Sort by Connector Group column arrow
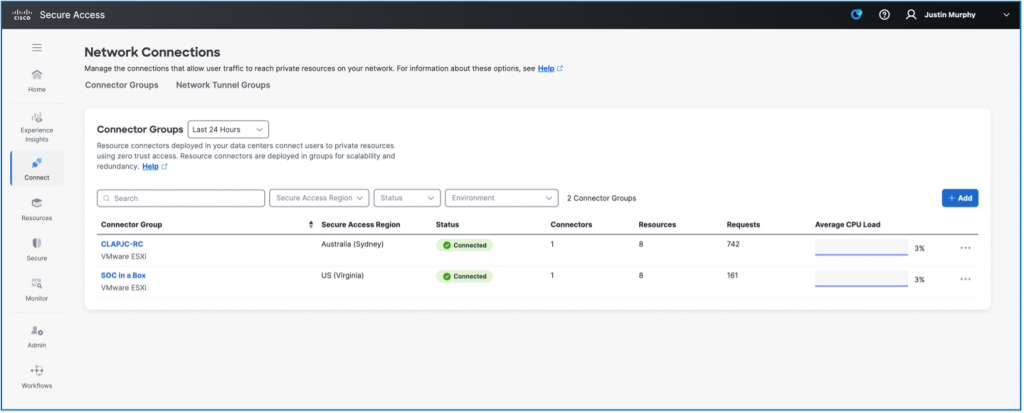 (x=311, y=225)
